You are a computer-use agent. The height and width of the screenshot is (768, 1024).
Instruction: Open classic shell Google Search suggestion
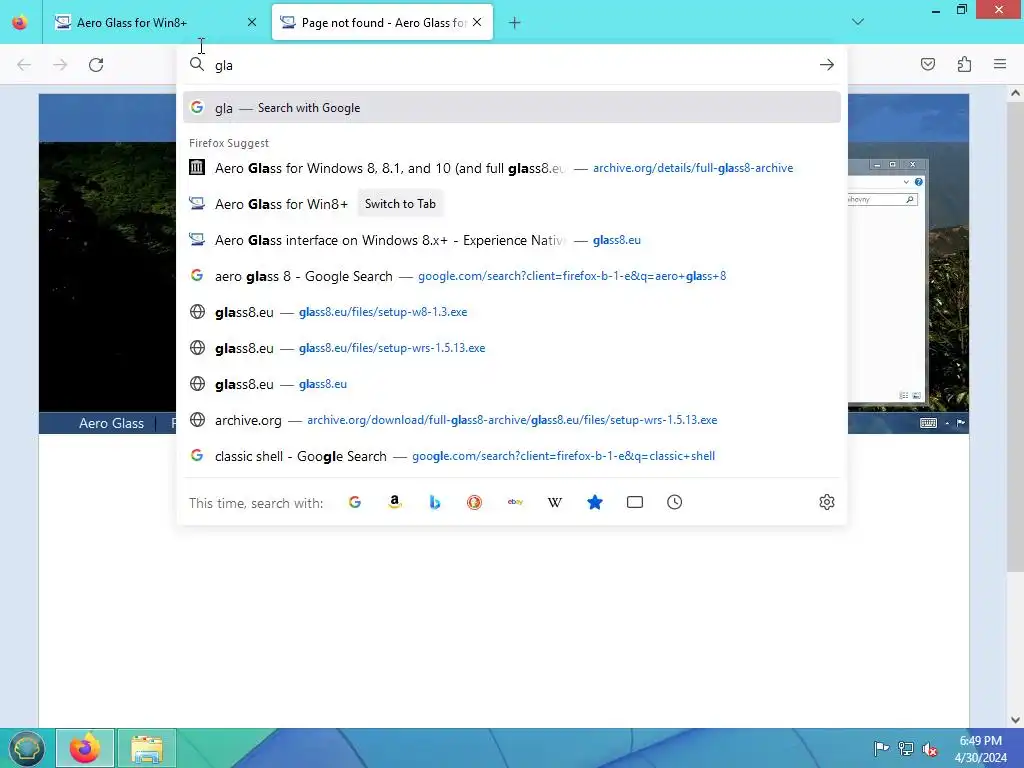point(512,456)
